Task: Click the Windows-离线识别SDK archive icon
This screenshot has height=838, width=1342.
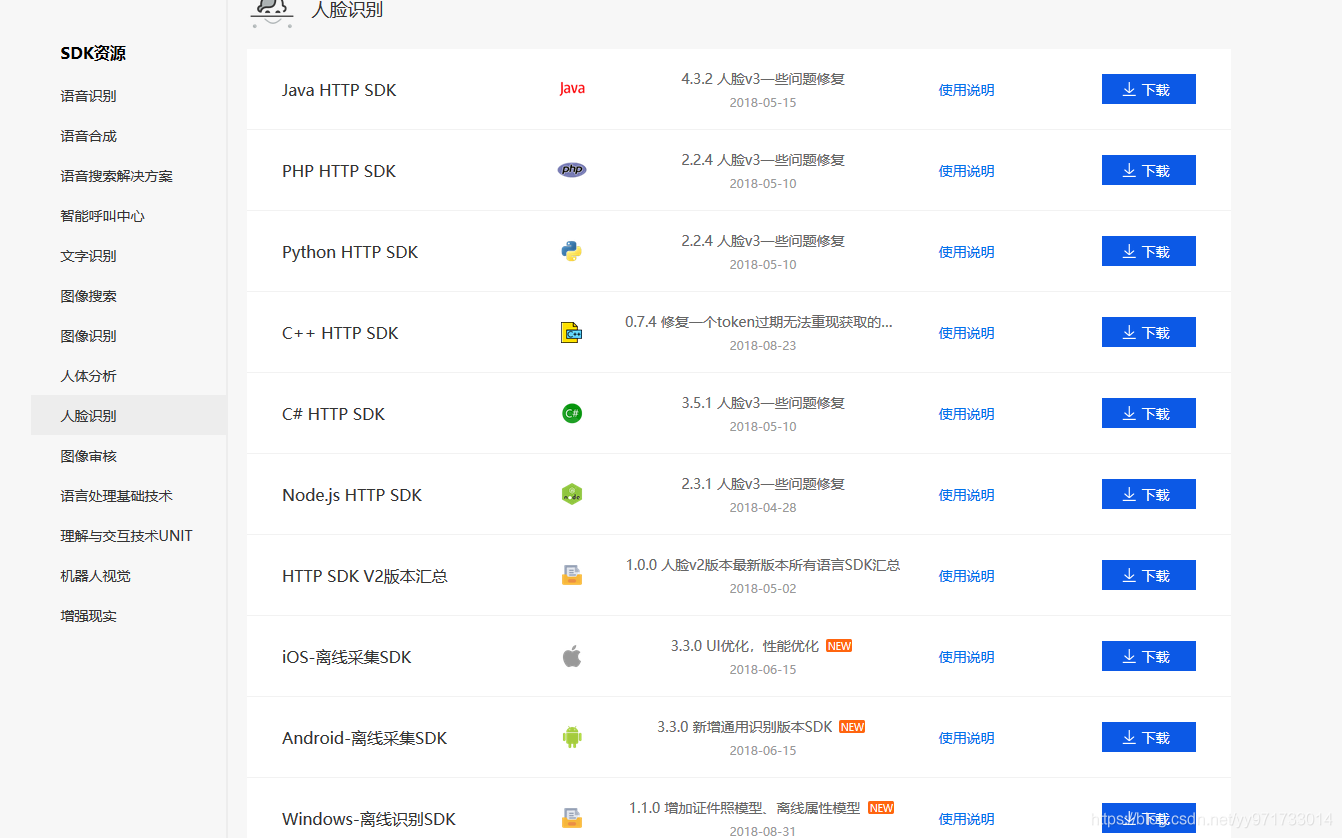Action: pos(571,818)
